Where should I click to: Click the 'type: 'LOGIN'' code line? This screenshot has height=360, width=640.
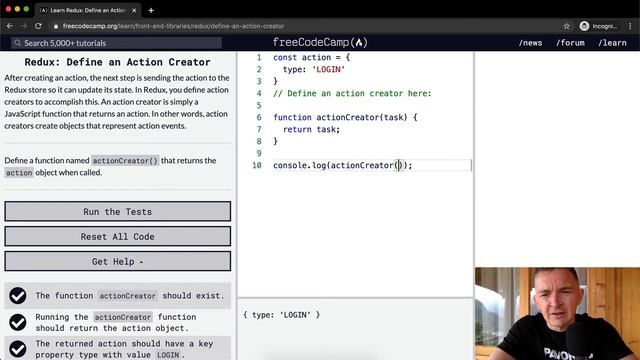314,69
